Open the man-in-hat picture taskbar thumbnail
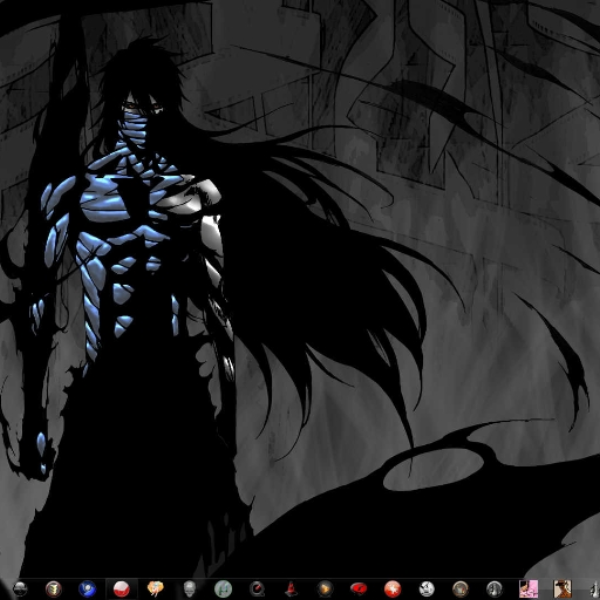 point(562,589)
